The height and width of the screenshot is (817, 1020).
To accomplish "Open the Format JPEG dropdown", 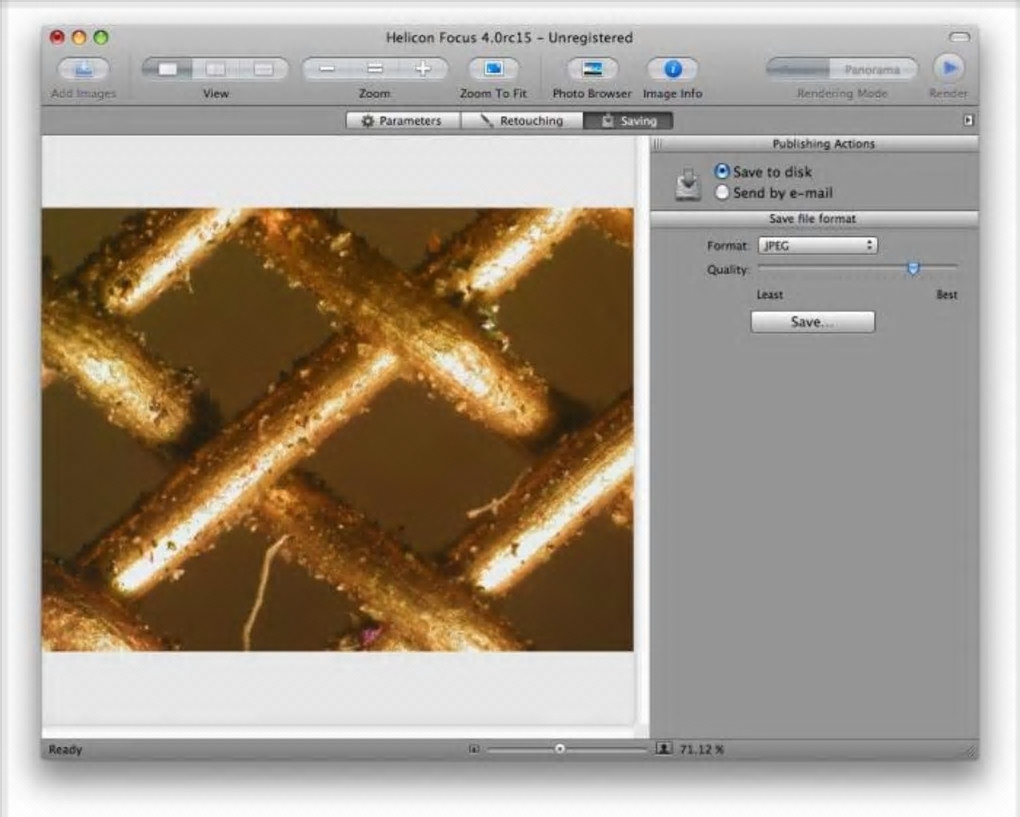I will click(x=817, y=245).
